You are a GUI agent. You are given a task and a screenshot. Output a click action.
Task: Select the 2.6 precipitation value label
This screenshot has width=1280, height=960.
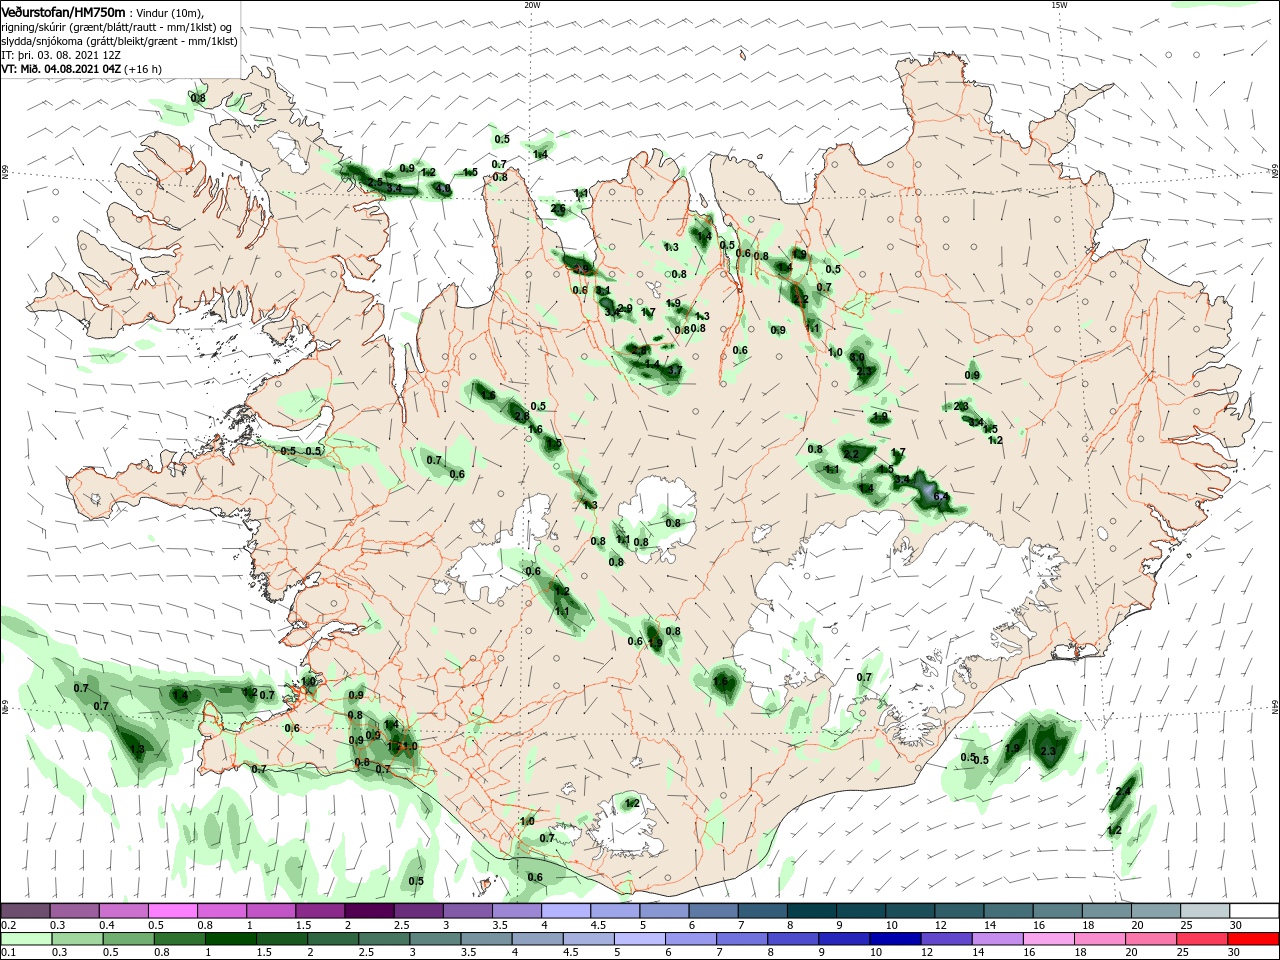click(558, 209)
